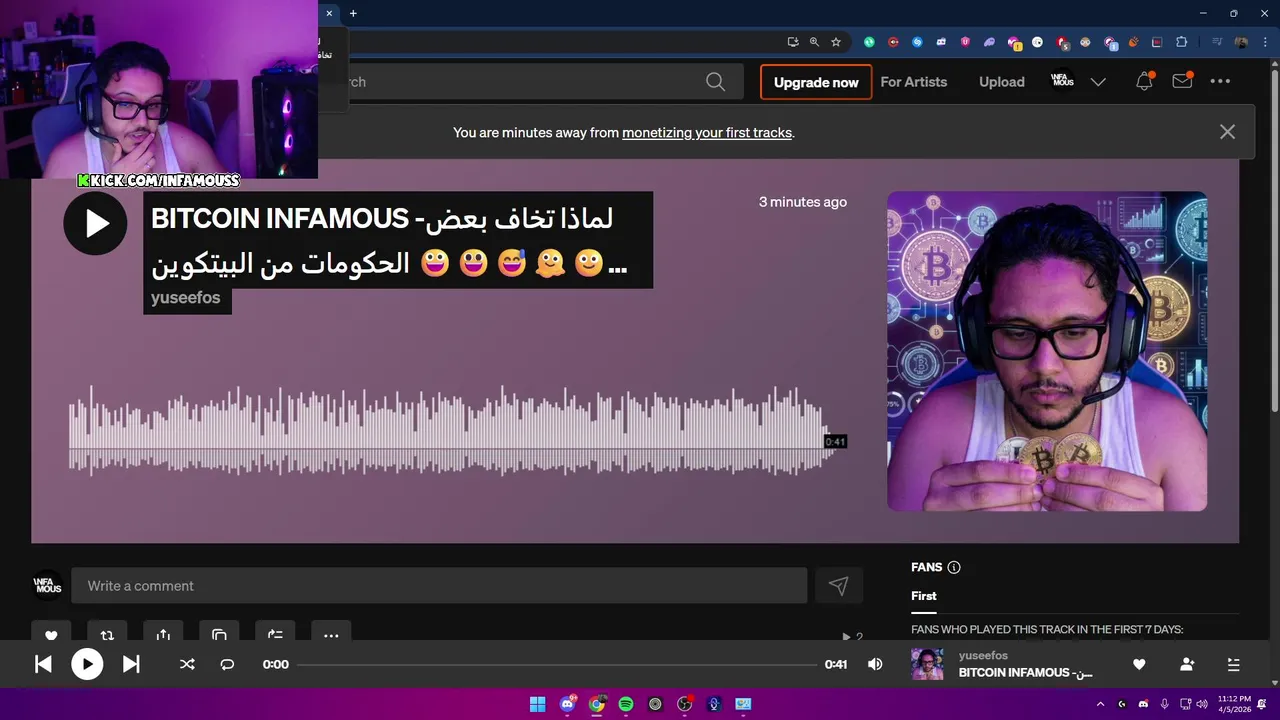Dismiss the monetizing banner
Viewport: 1280px width, 720px height.
1227,132
